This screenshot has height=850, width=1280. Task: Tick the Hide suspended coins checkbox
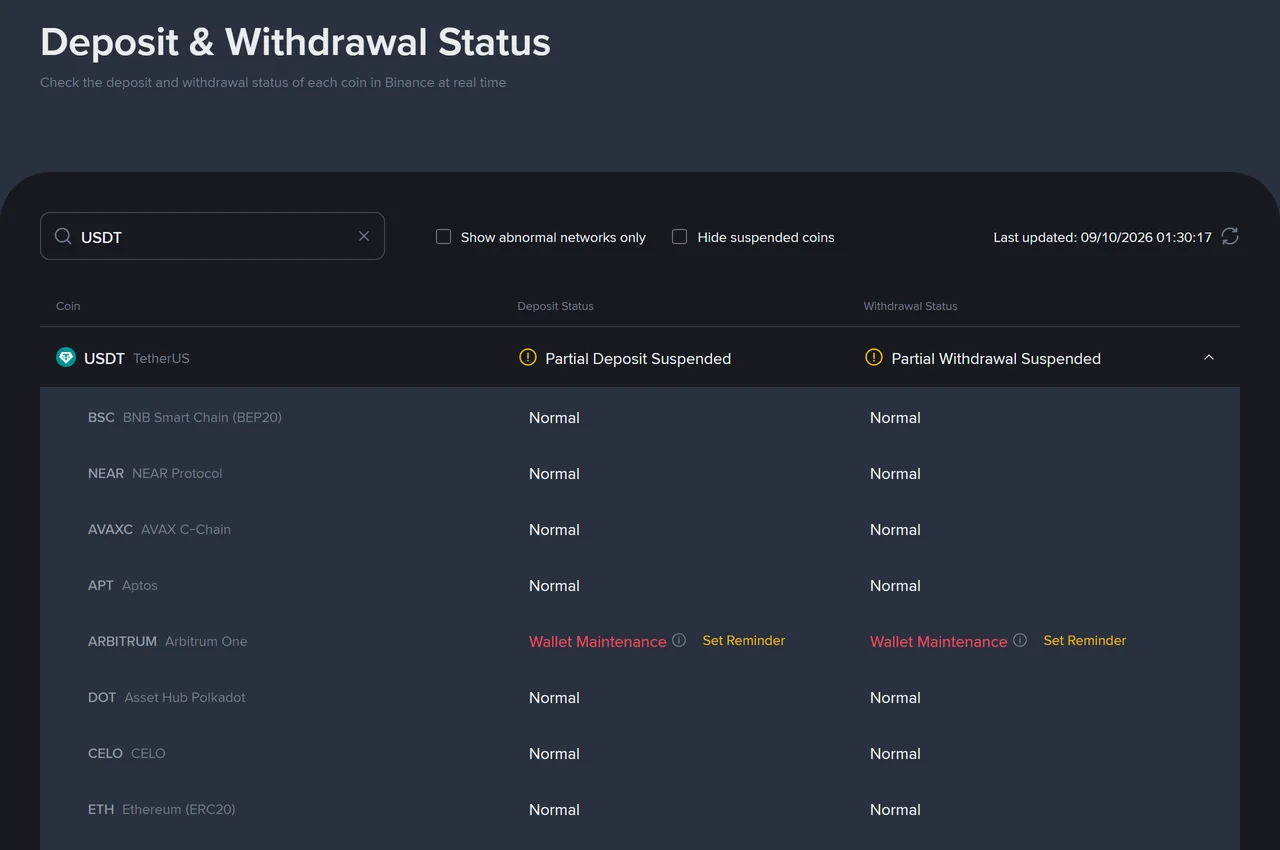click(679, 237)
